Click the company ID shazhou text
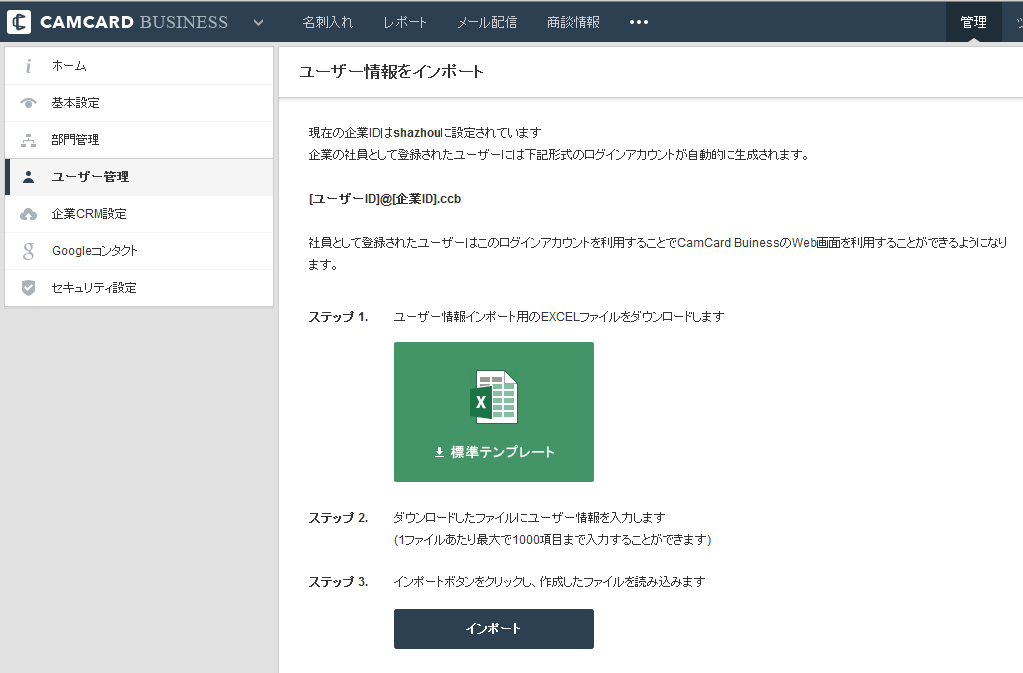This screenshot has width=1023, height=673. [418, 133]
